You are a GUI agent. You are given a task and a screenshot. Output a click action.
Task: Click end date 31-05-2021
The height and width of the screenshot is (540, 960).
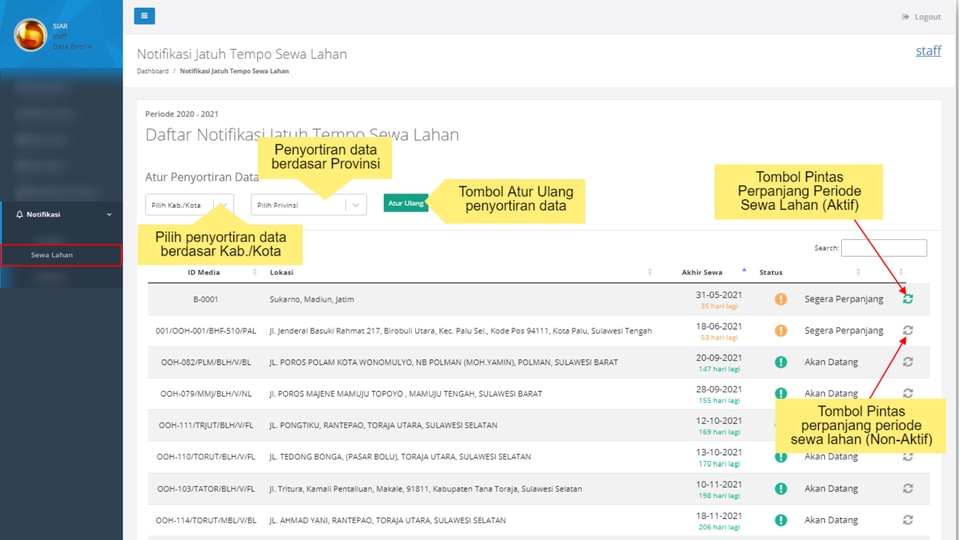719,295
